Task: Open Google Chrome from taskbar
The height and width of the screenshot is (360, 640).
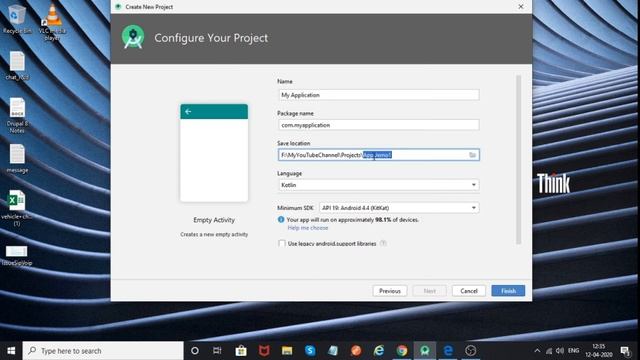Action: 402,351
